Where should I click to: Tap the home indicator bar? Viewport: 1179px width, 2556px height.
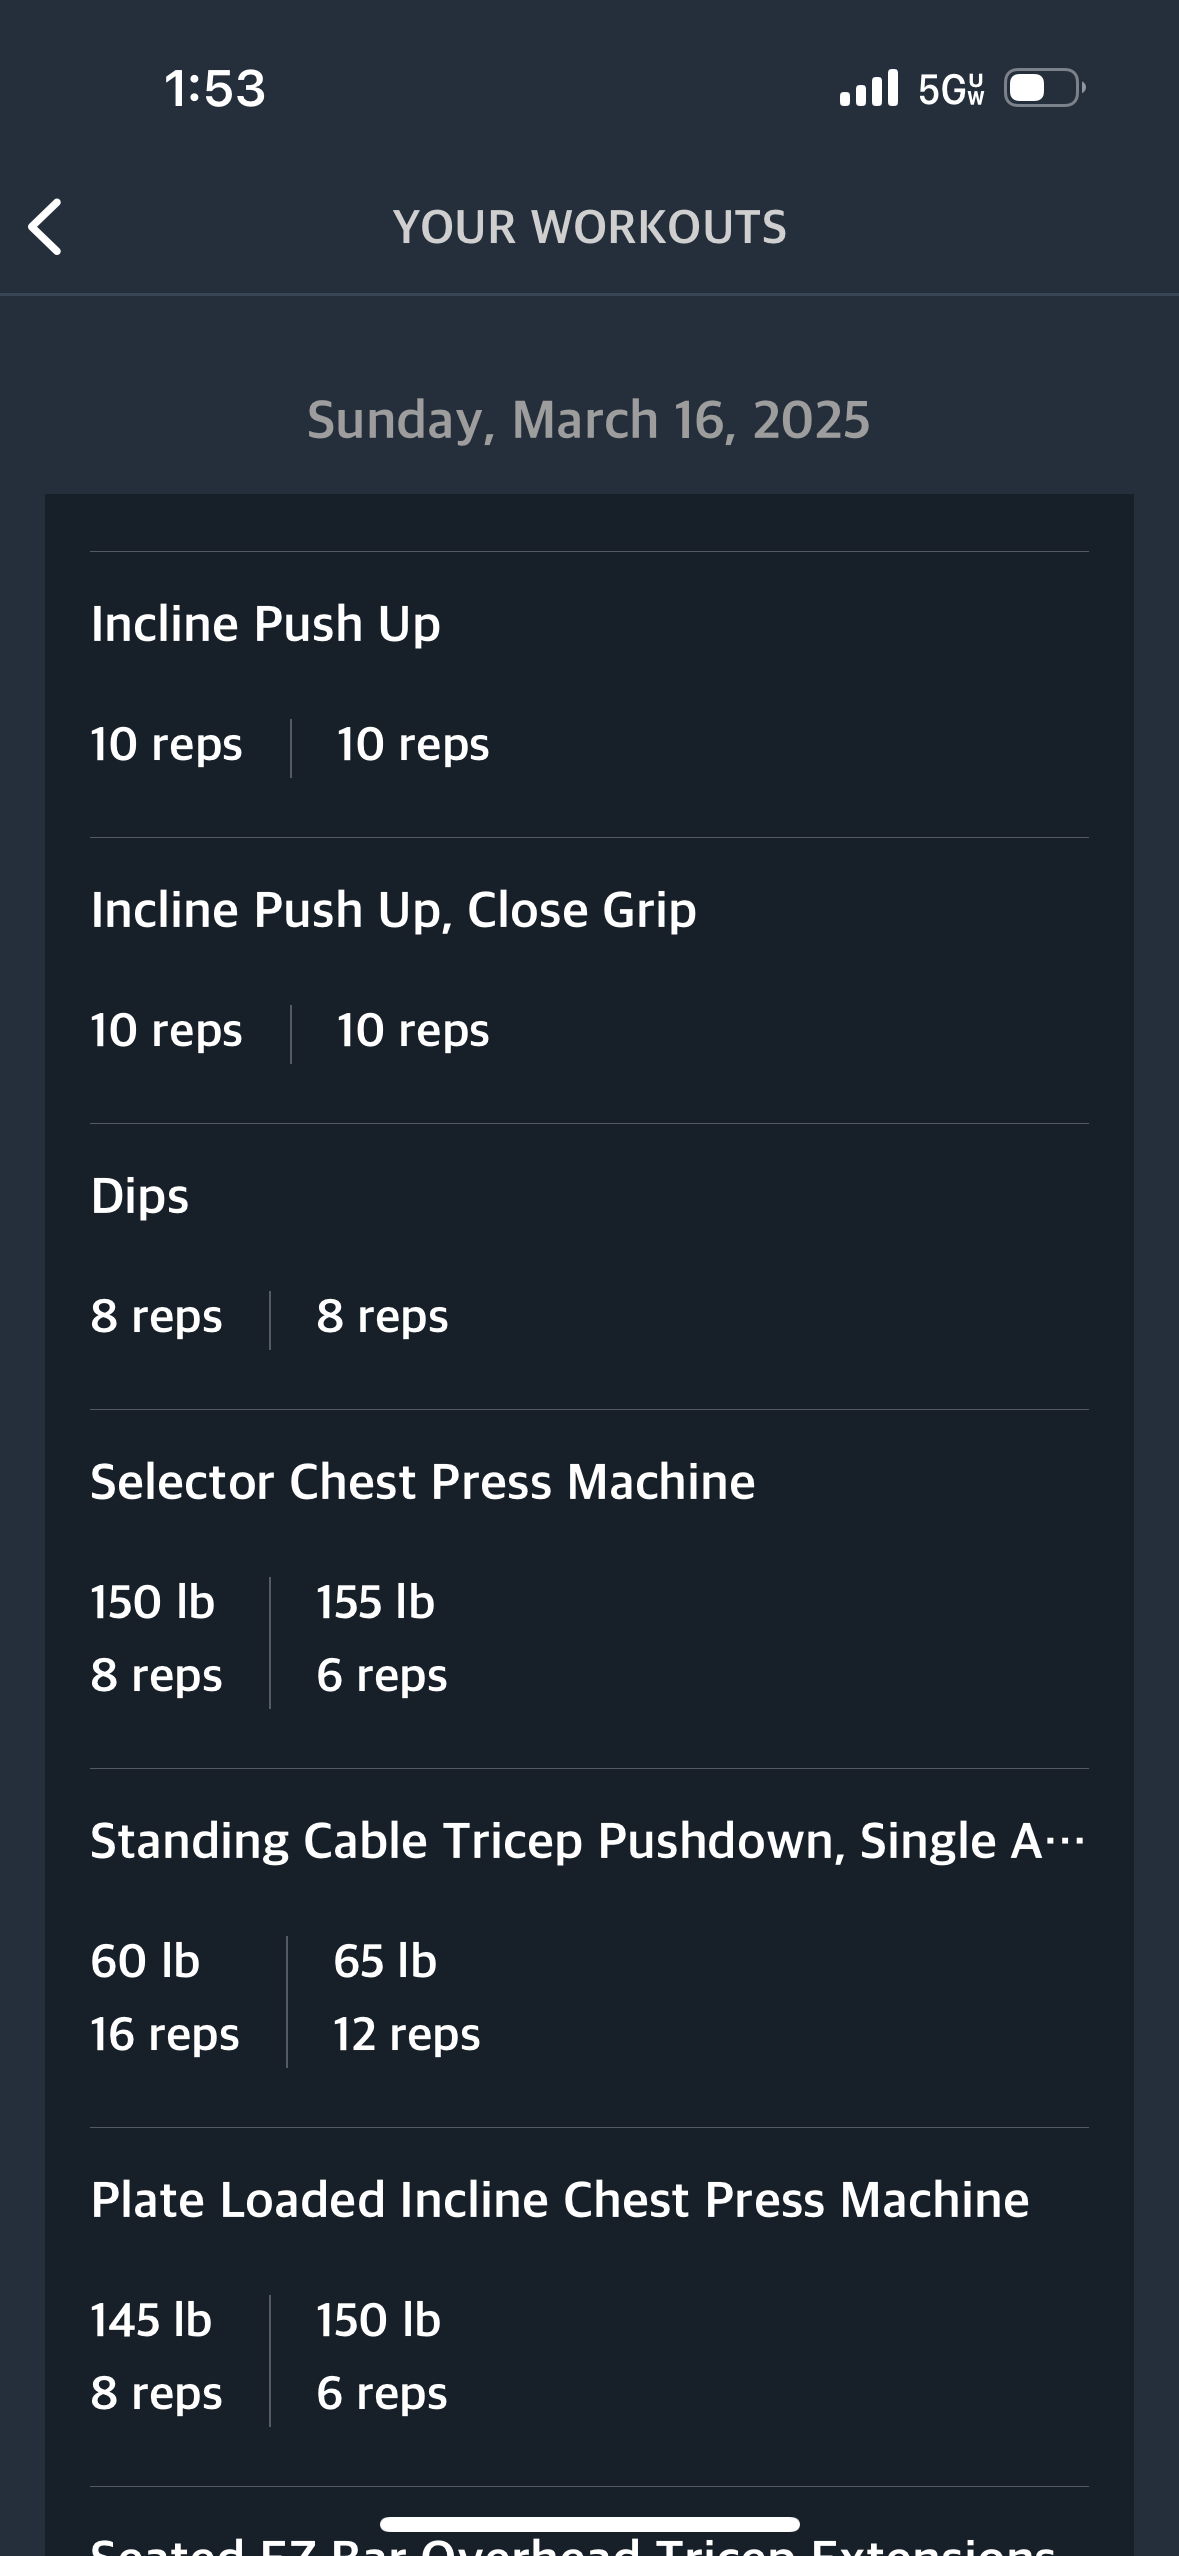(589, 2524)
